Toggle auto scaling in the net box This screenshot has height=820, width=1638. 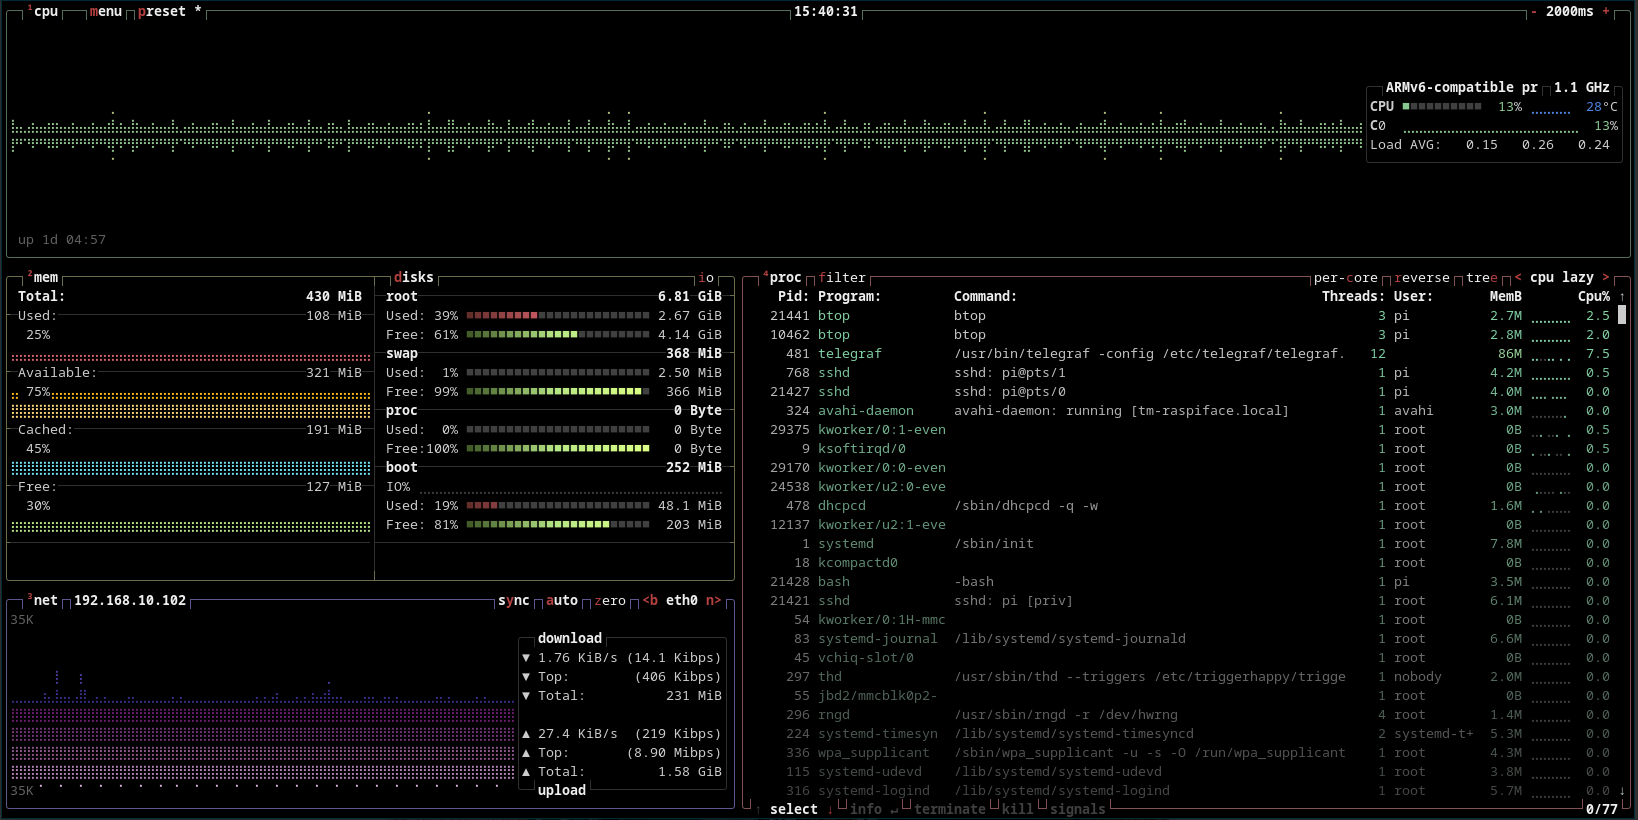pos(561,601)
